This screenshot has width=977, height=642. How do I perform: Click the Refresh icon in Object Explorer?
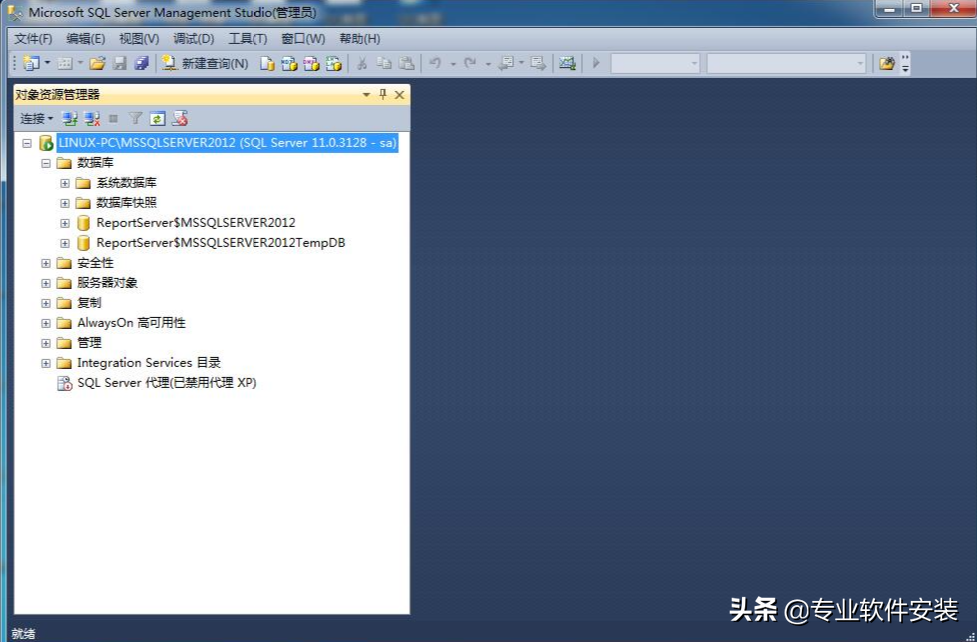click(158, 118)
